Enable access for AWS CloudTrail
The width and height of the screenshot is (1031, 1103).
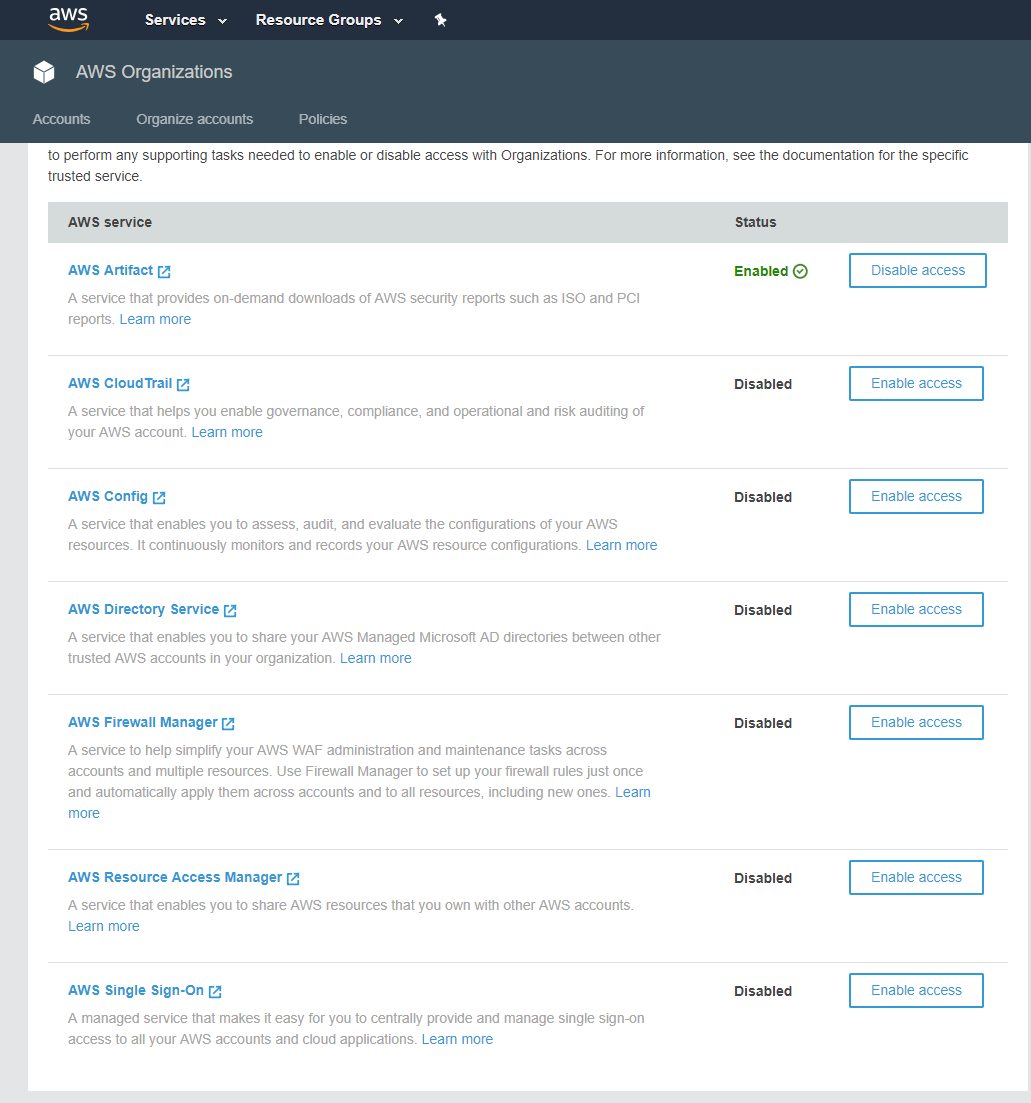tap(916, 383)
